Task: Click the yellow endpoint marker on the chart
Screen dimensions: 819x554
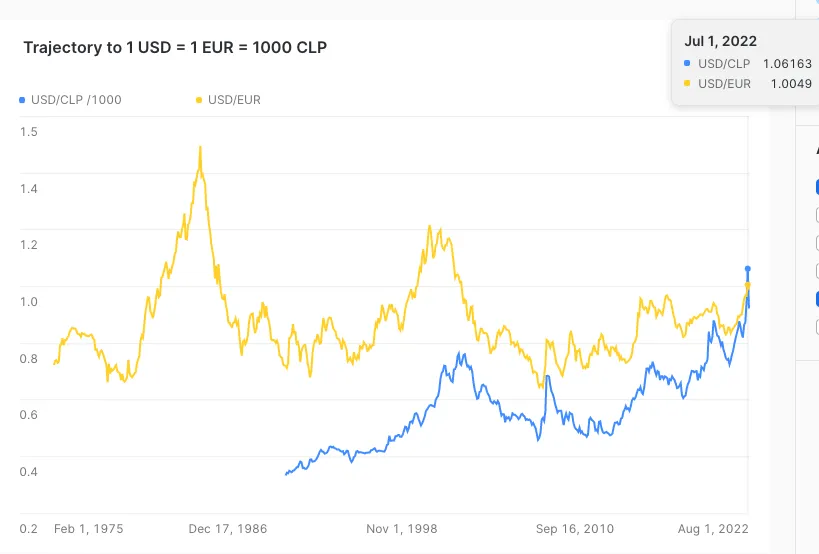Action: (748, 286)
